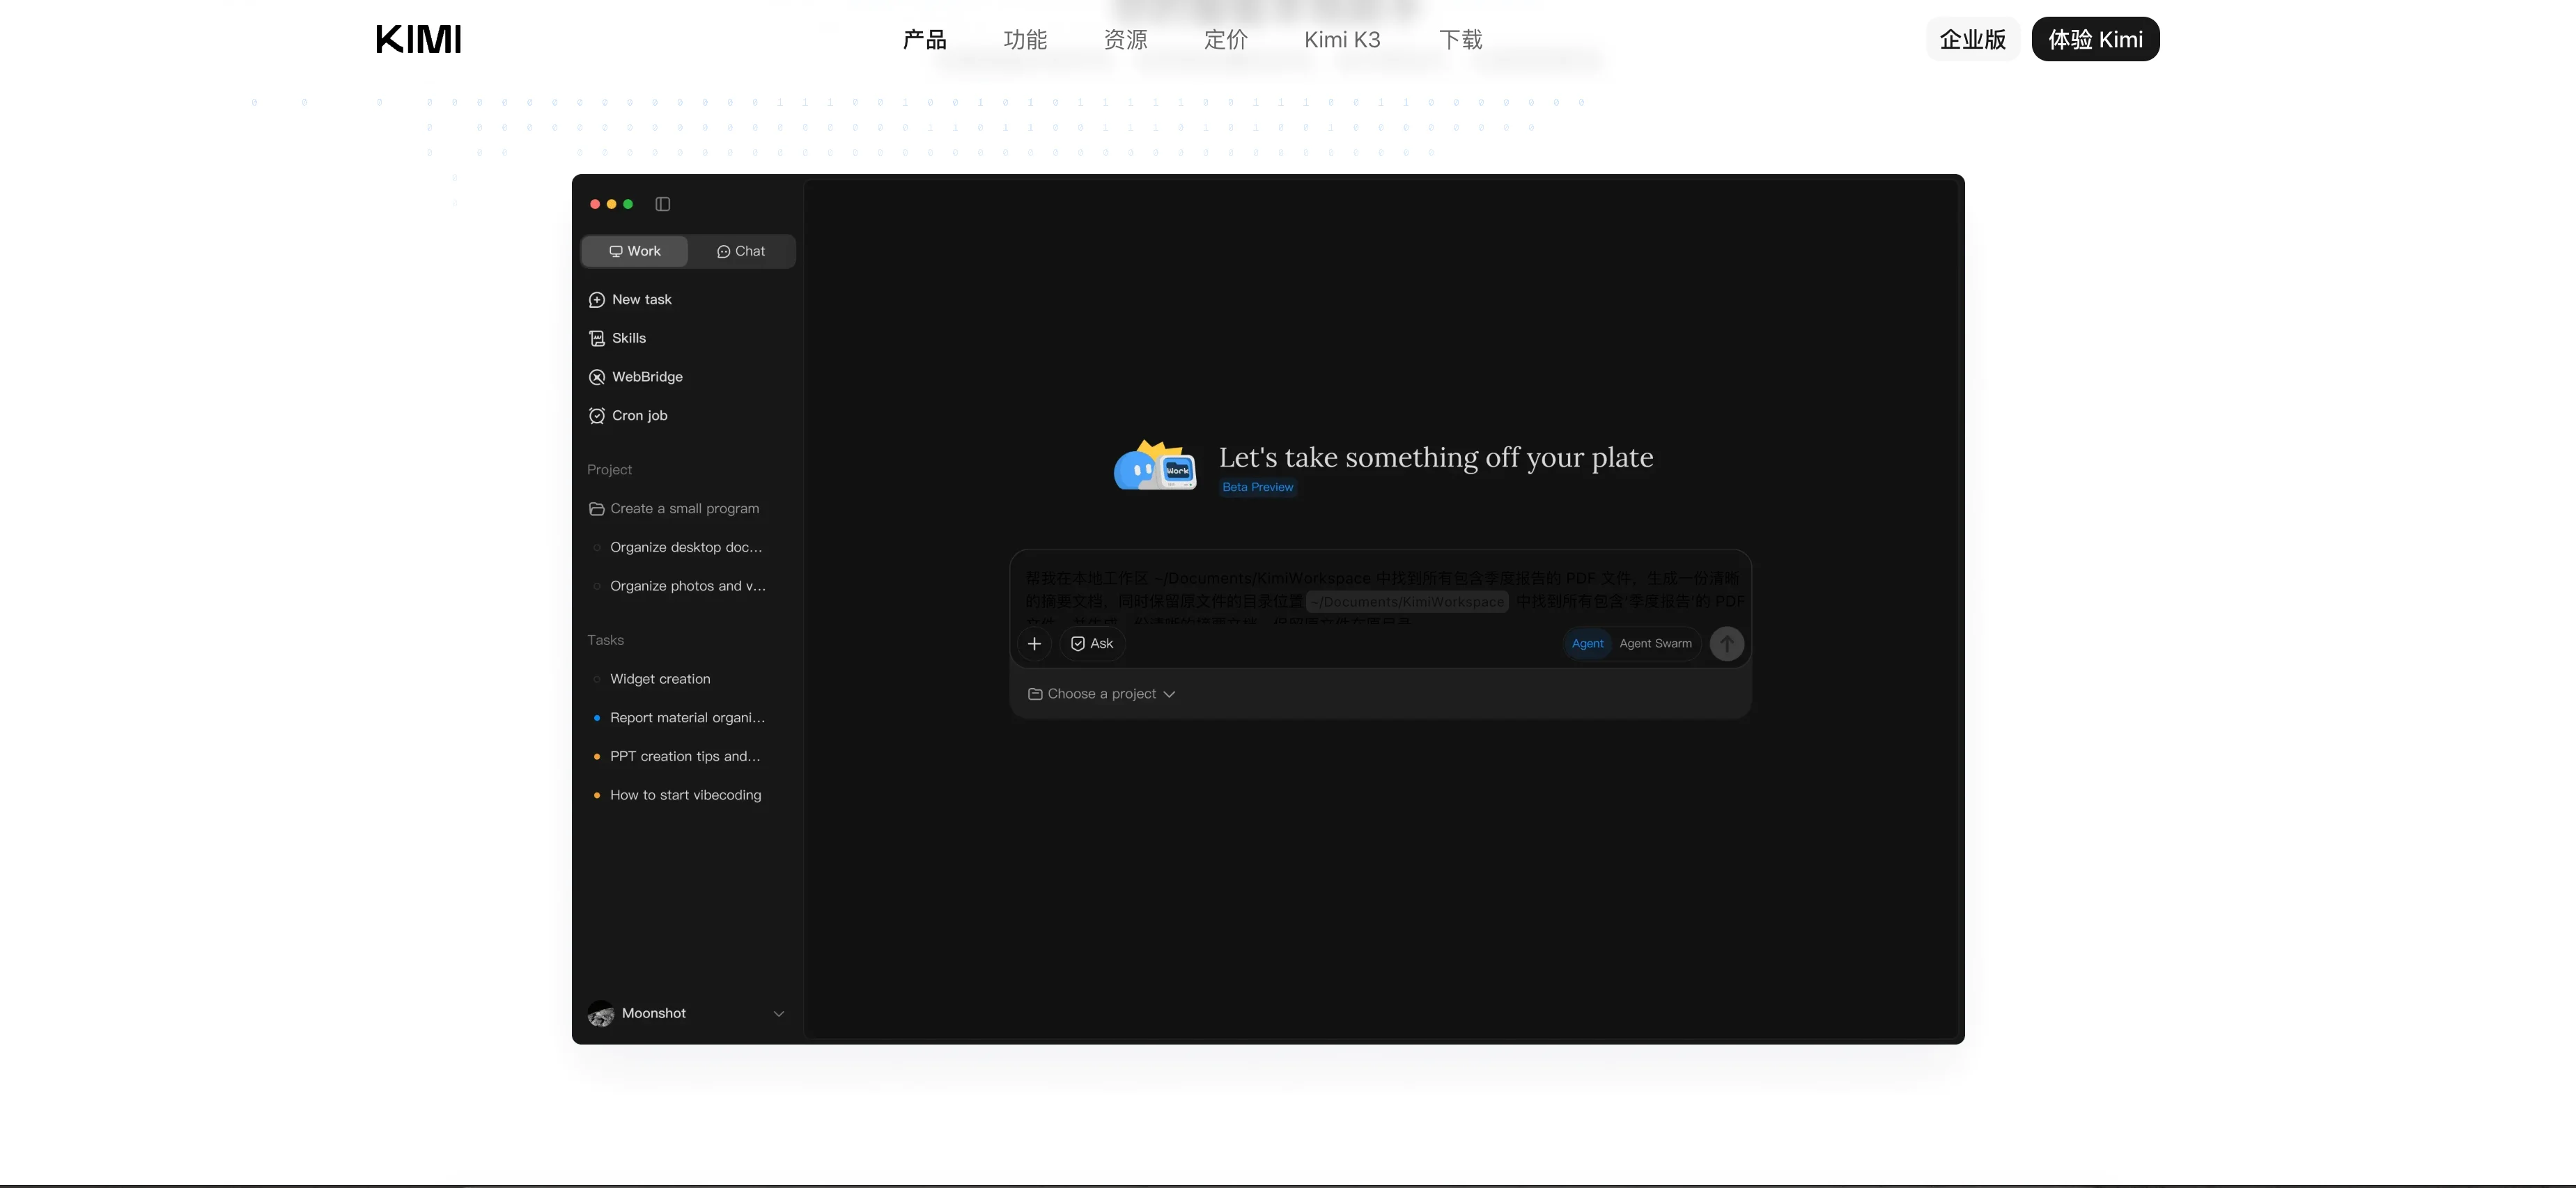Screen dimensions: 2576x1188
Task: Click the send arrow button
Action: point(1726,644)
